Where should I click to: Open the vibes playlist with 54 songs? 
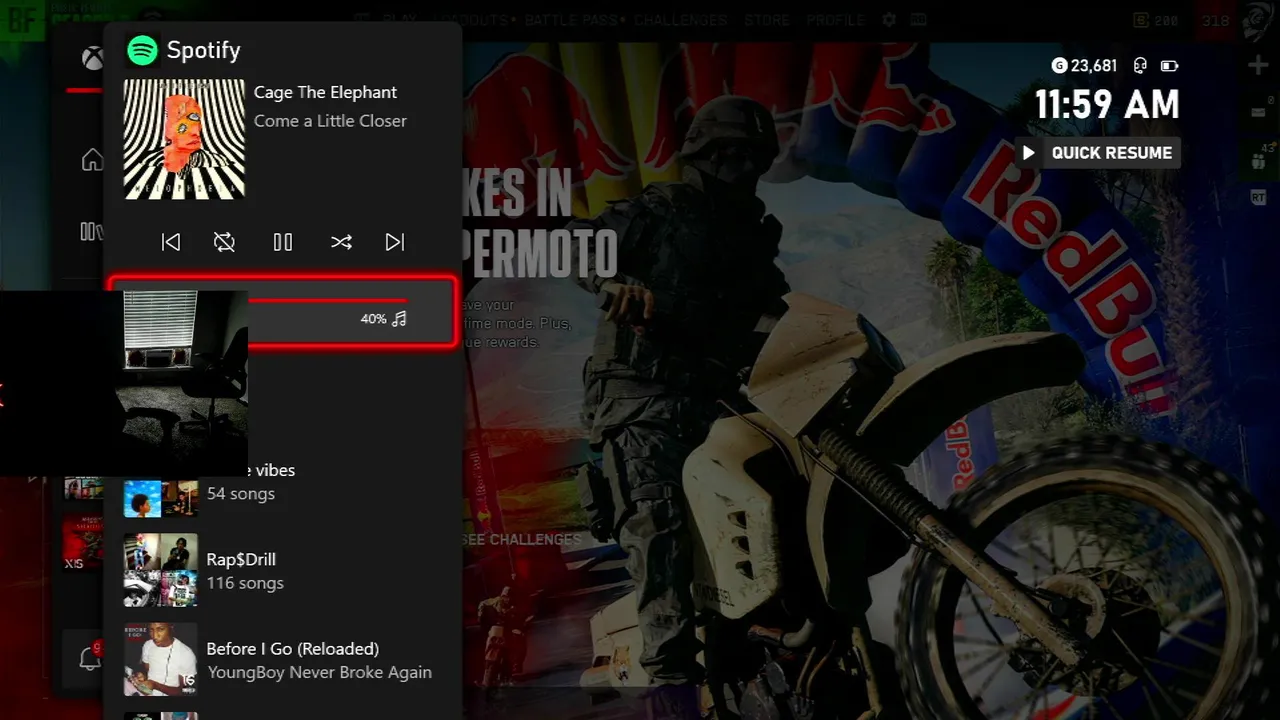click(x=283, y=482)
